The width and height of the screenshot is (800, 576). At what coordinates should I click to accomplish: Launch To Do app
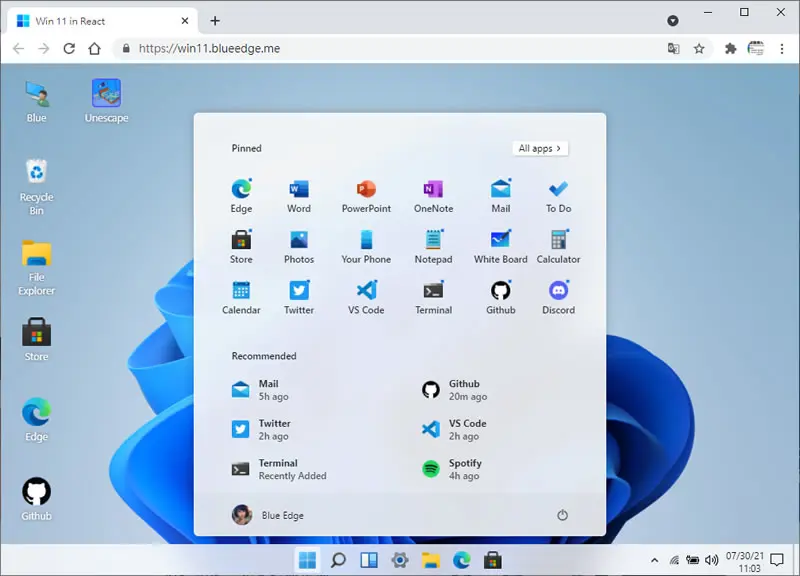pyautogui.click(x=558, y=195)
